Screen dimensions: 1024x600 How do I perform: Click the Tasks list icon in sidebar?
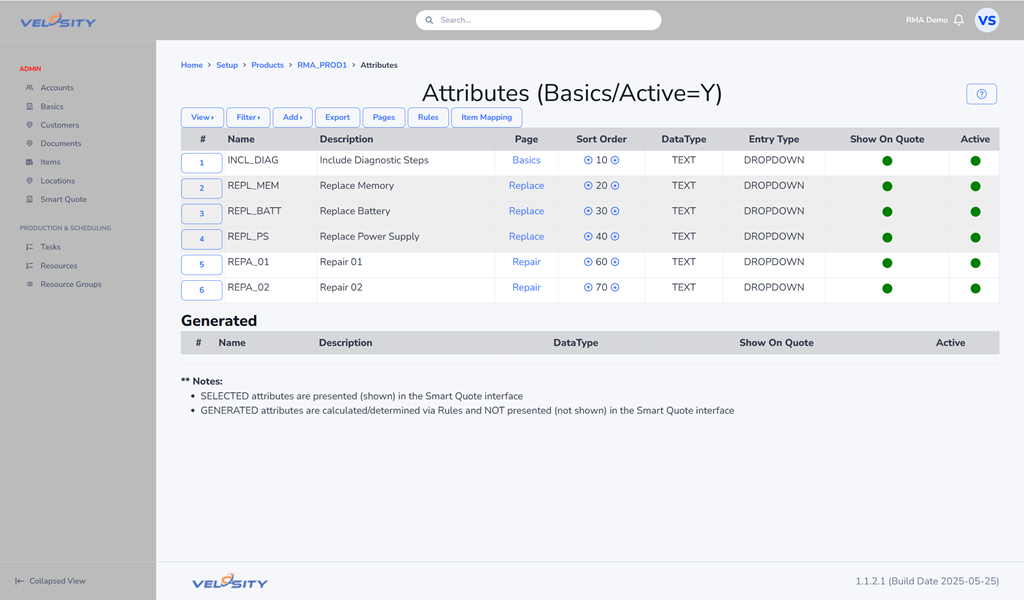tap(30, 247)
